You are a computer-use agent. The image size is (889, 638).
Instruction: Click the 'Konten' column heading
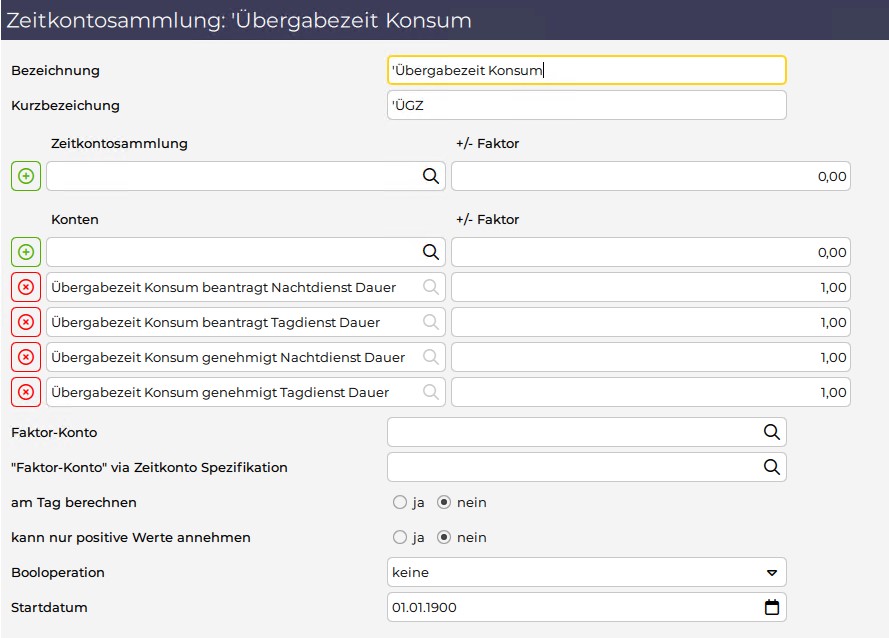[x=75, y=219]
